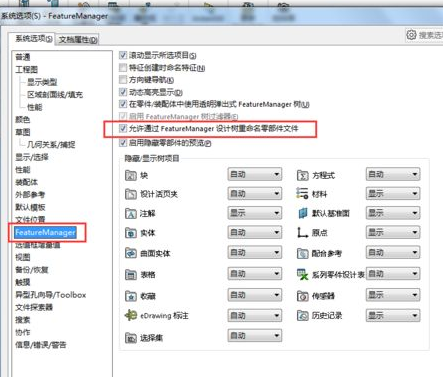Open the eDrawing 标注 visibility dropdown
Screen dimensions: 443x377
(255, 315)
